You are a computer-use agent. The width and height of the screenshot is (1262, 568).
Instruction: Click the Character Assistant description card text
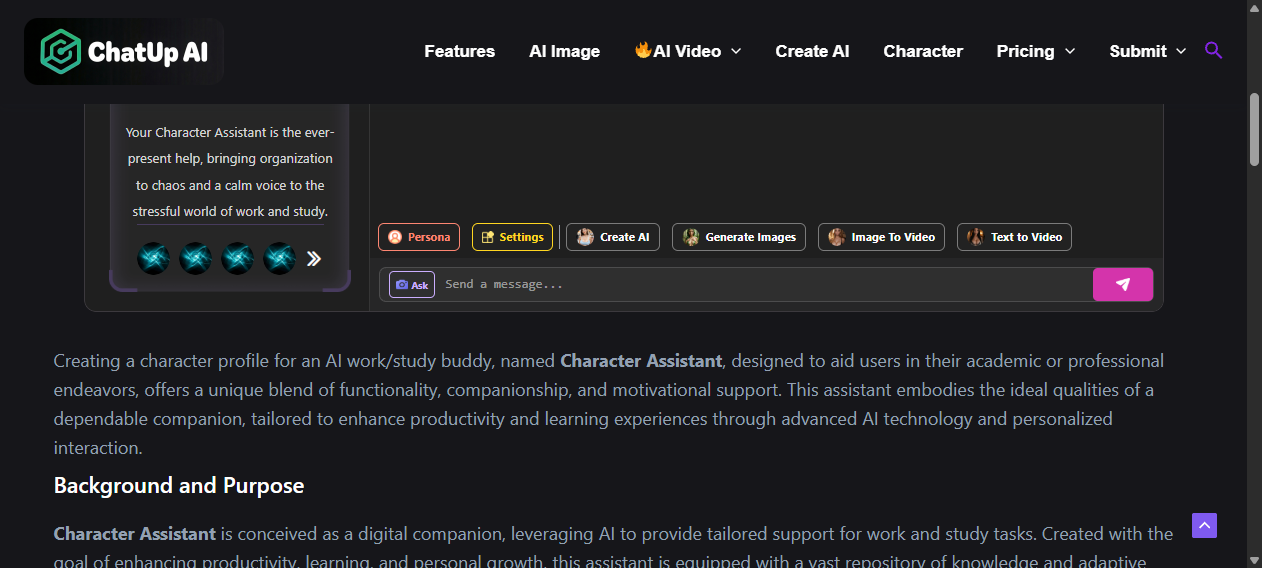point(230,172)
